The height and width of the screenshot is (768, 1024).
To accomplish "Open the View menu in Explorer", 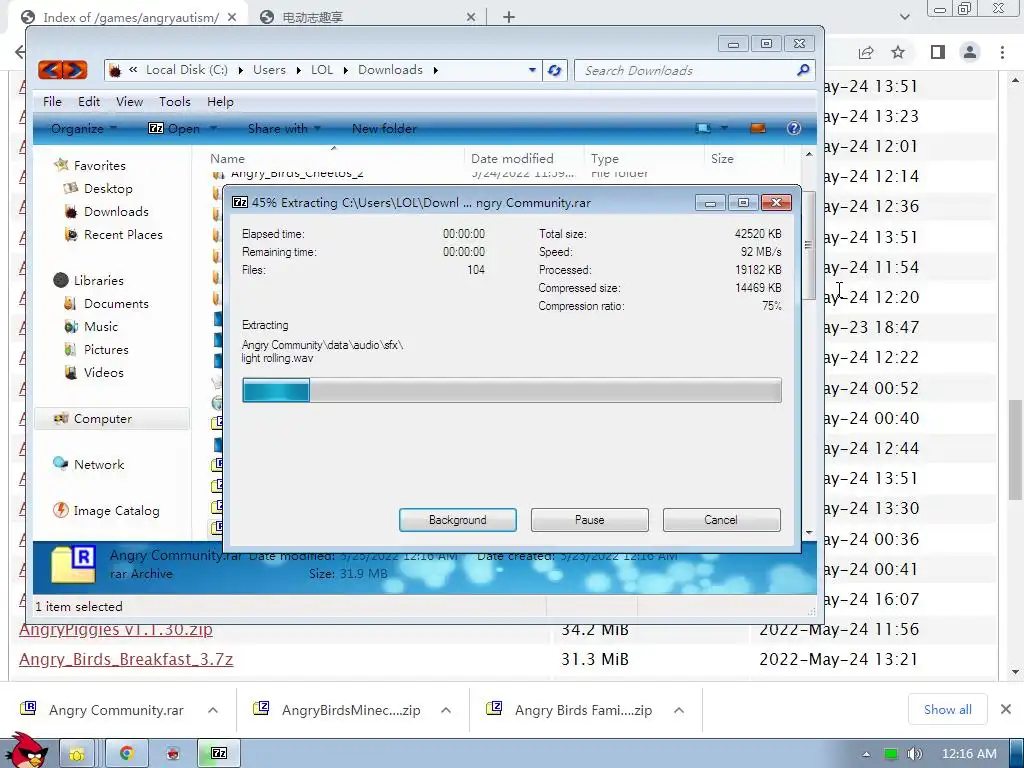I will (x=129, y=102).
